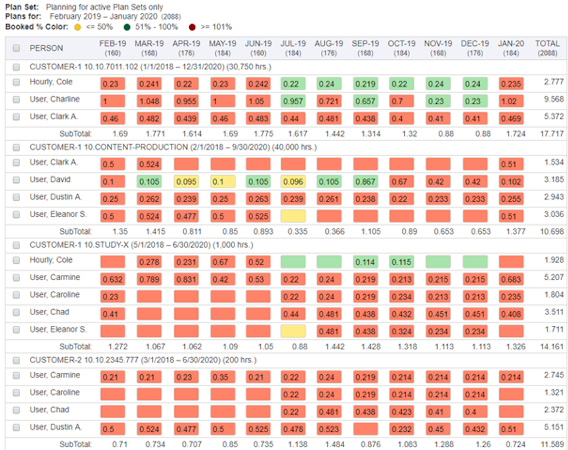Select checkbox next to User, Charline
This screenshot has width=568, height=450.
16,99
